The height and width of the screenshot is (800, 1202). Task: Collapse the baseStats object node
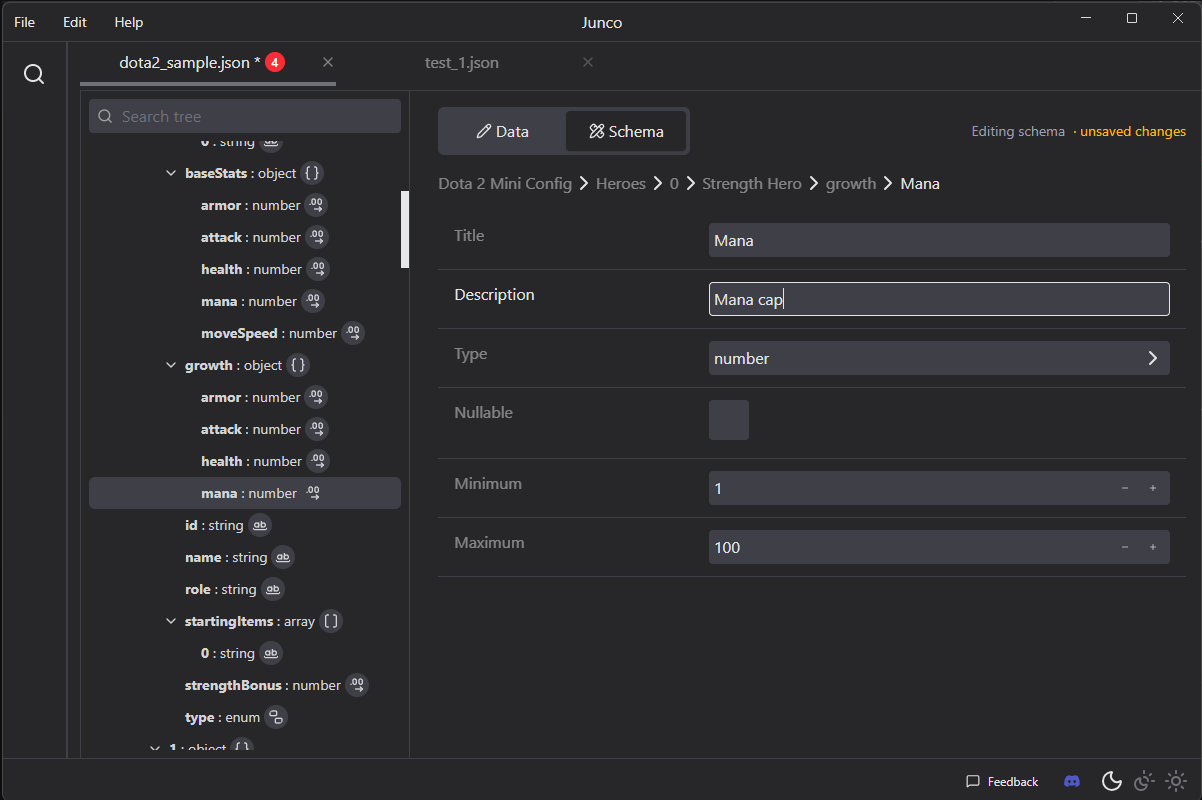pos(171,173)
